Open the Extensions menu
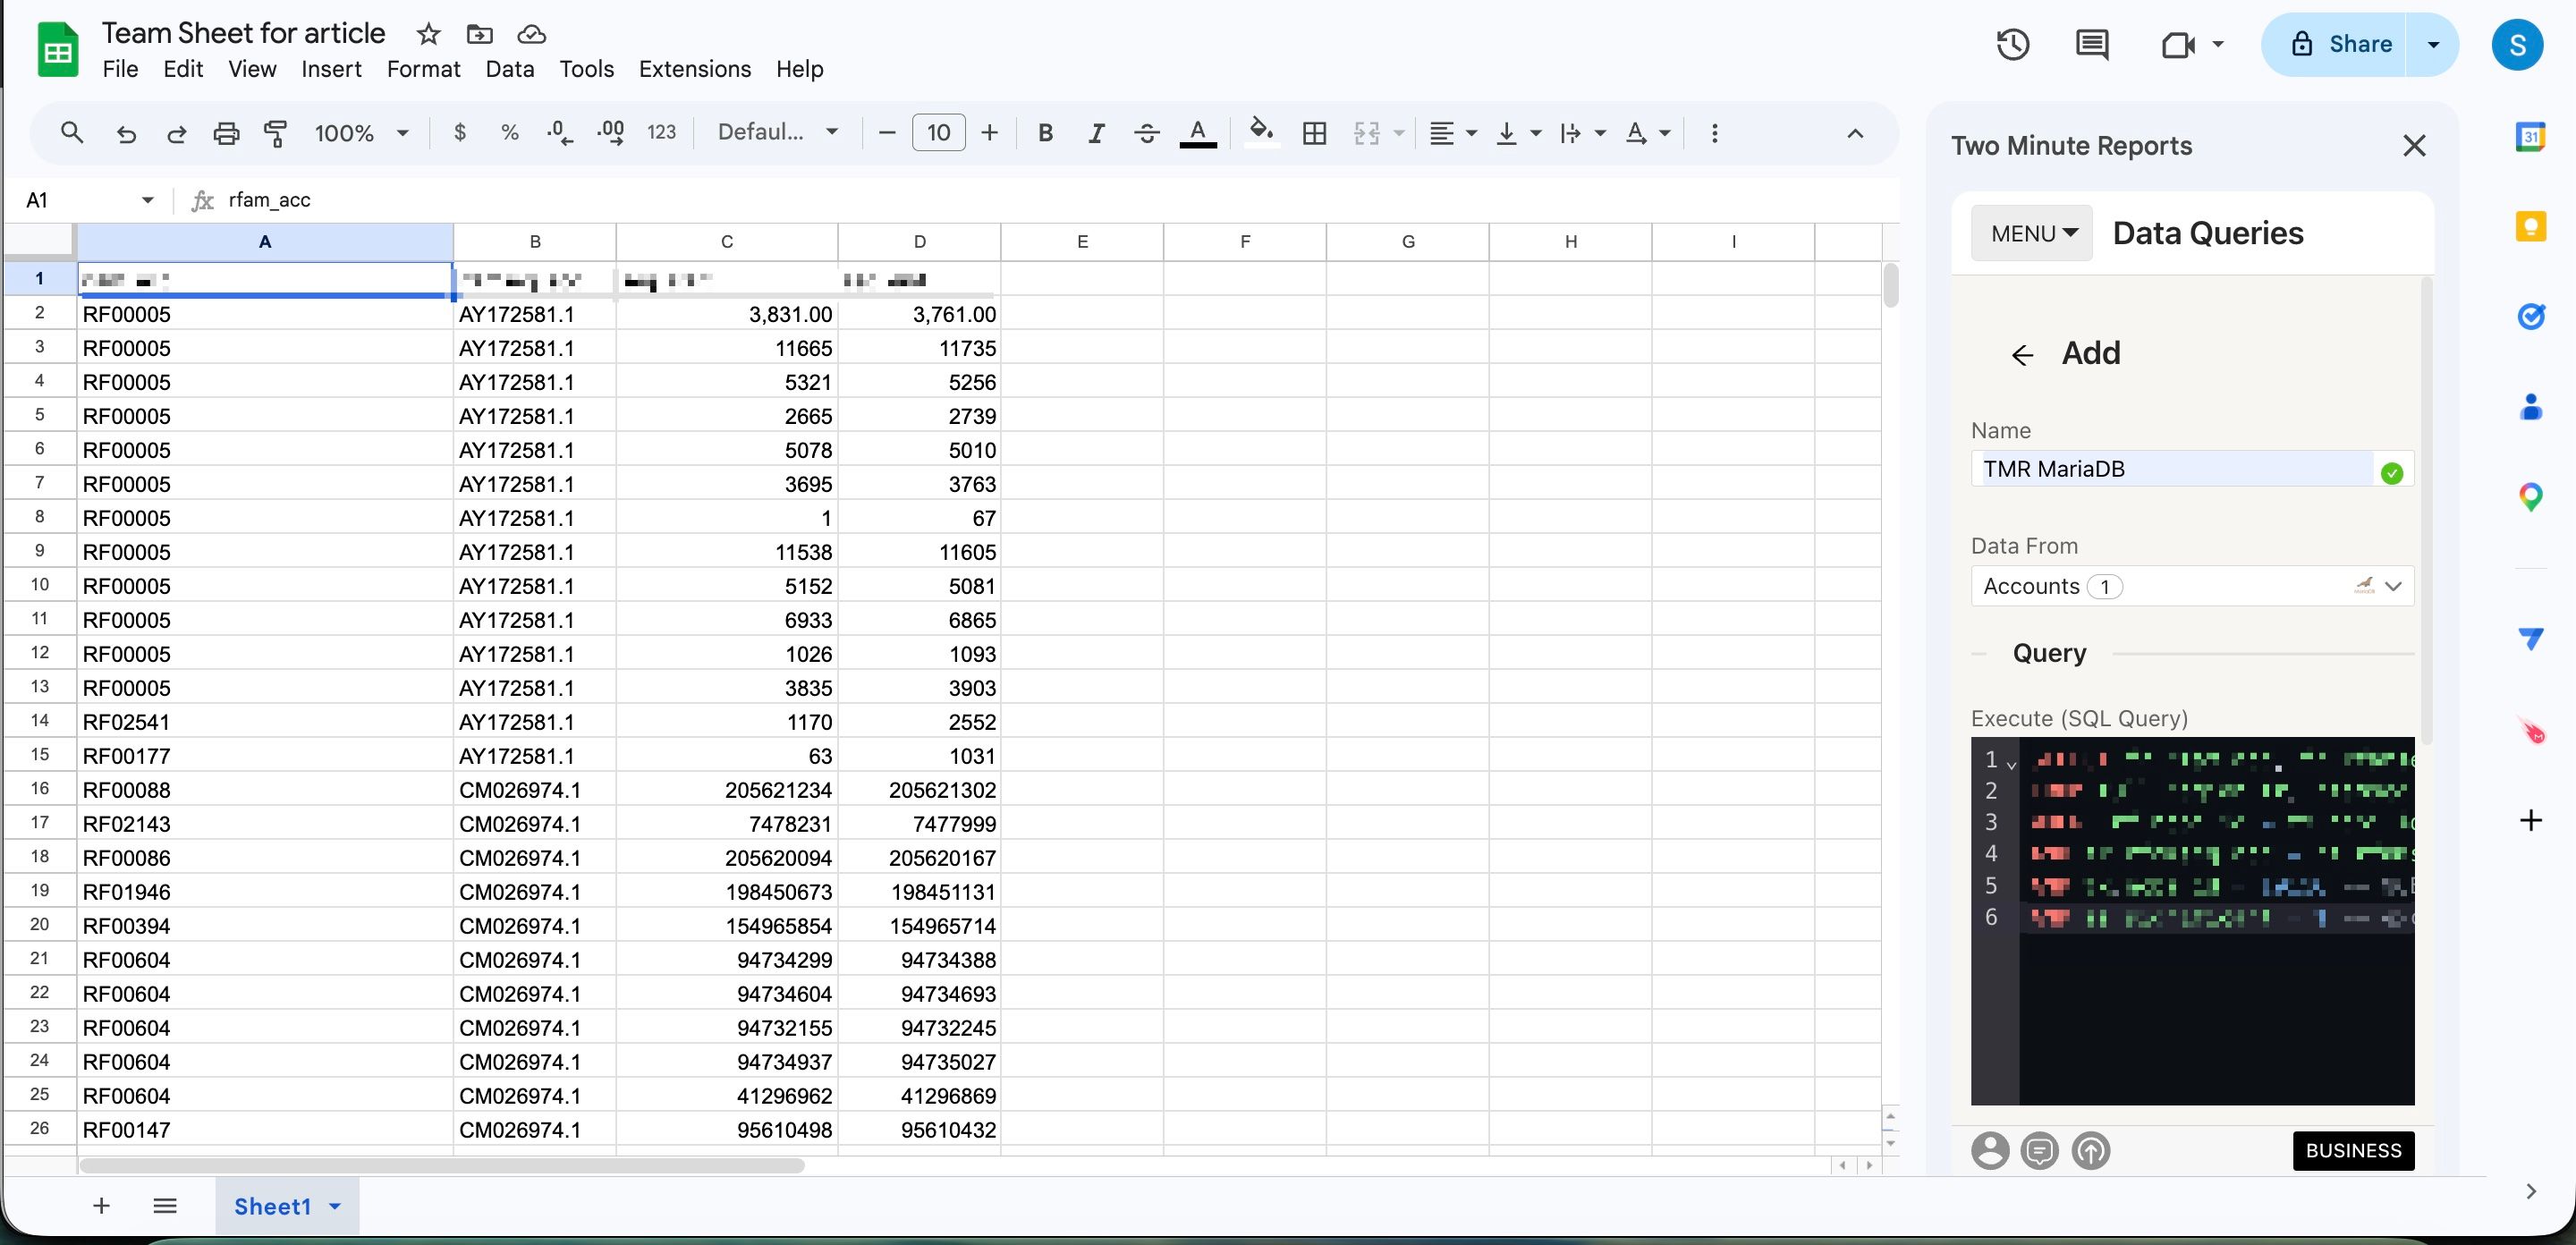Image resolution: width=2576 pixels, height=1245 pixels. [694, 69]
